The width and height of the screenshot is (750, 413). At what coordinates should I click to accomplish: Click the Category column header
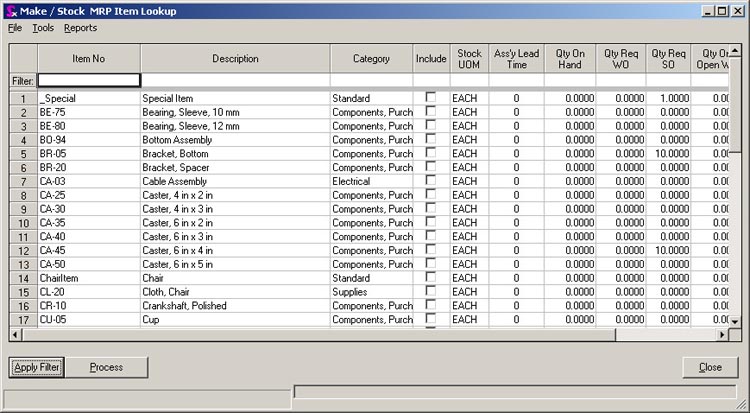(x=371, y=59)
